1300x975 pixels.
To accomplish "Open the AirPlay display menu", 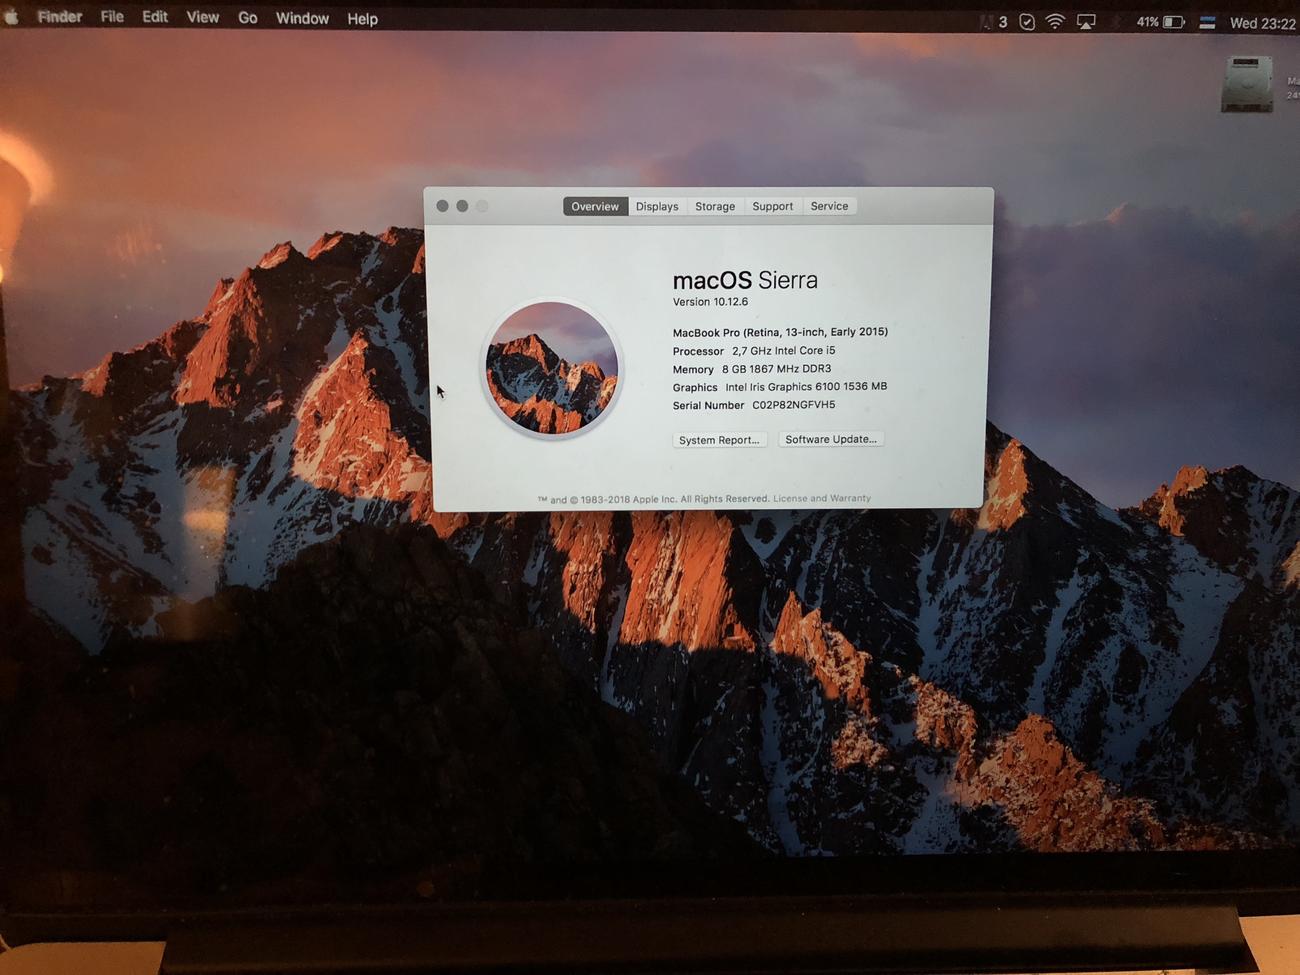I will (x=1086, y=22).
